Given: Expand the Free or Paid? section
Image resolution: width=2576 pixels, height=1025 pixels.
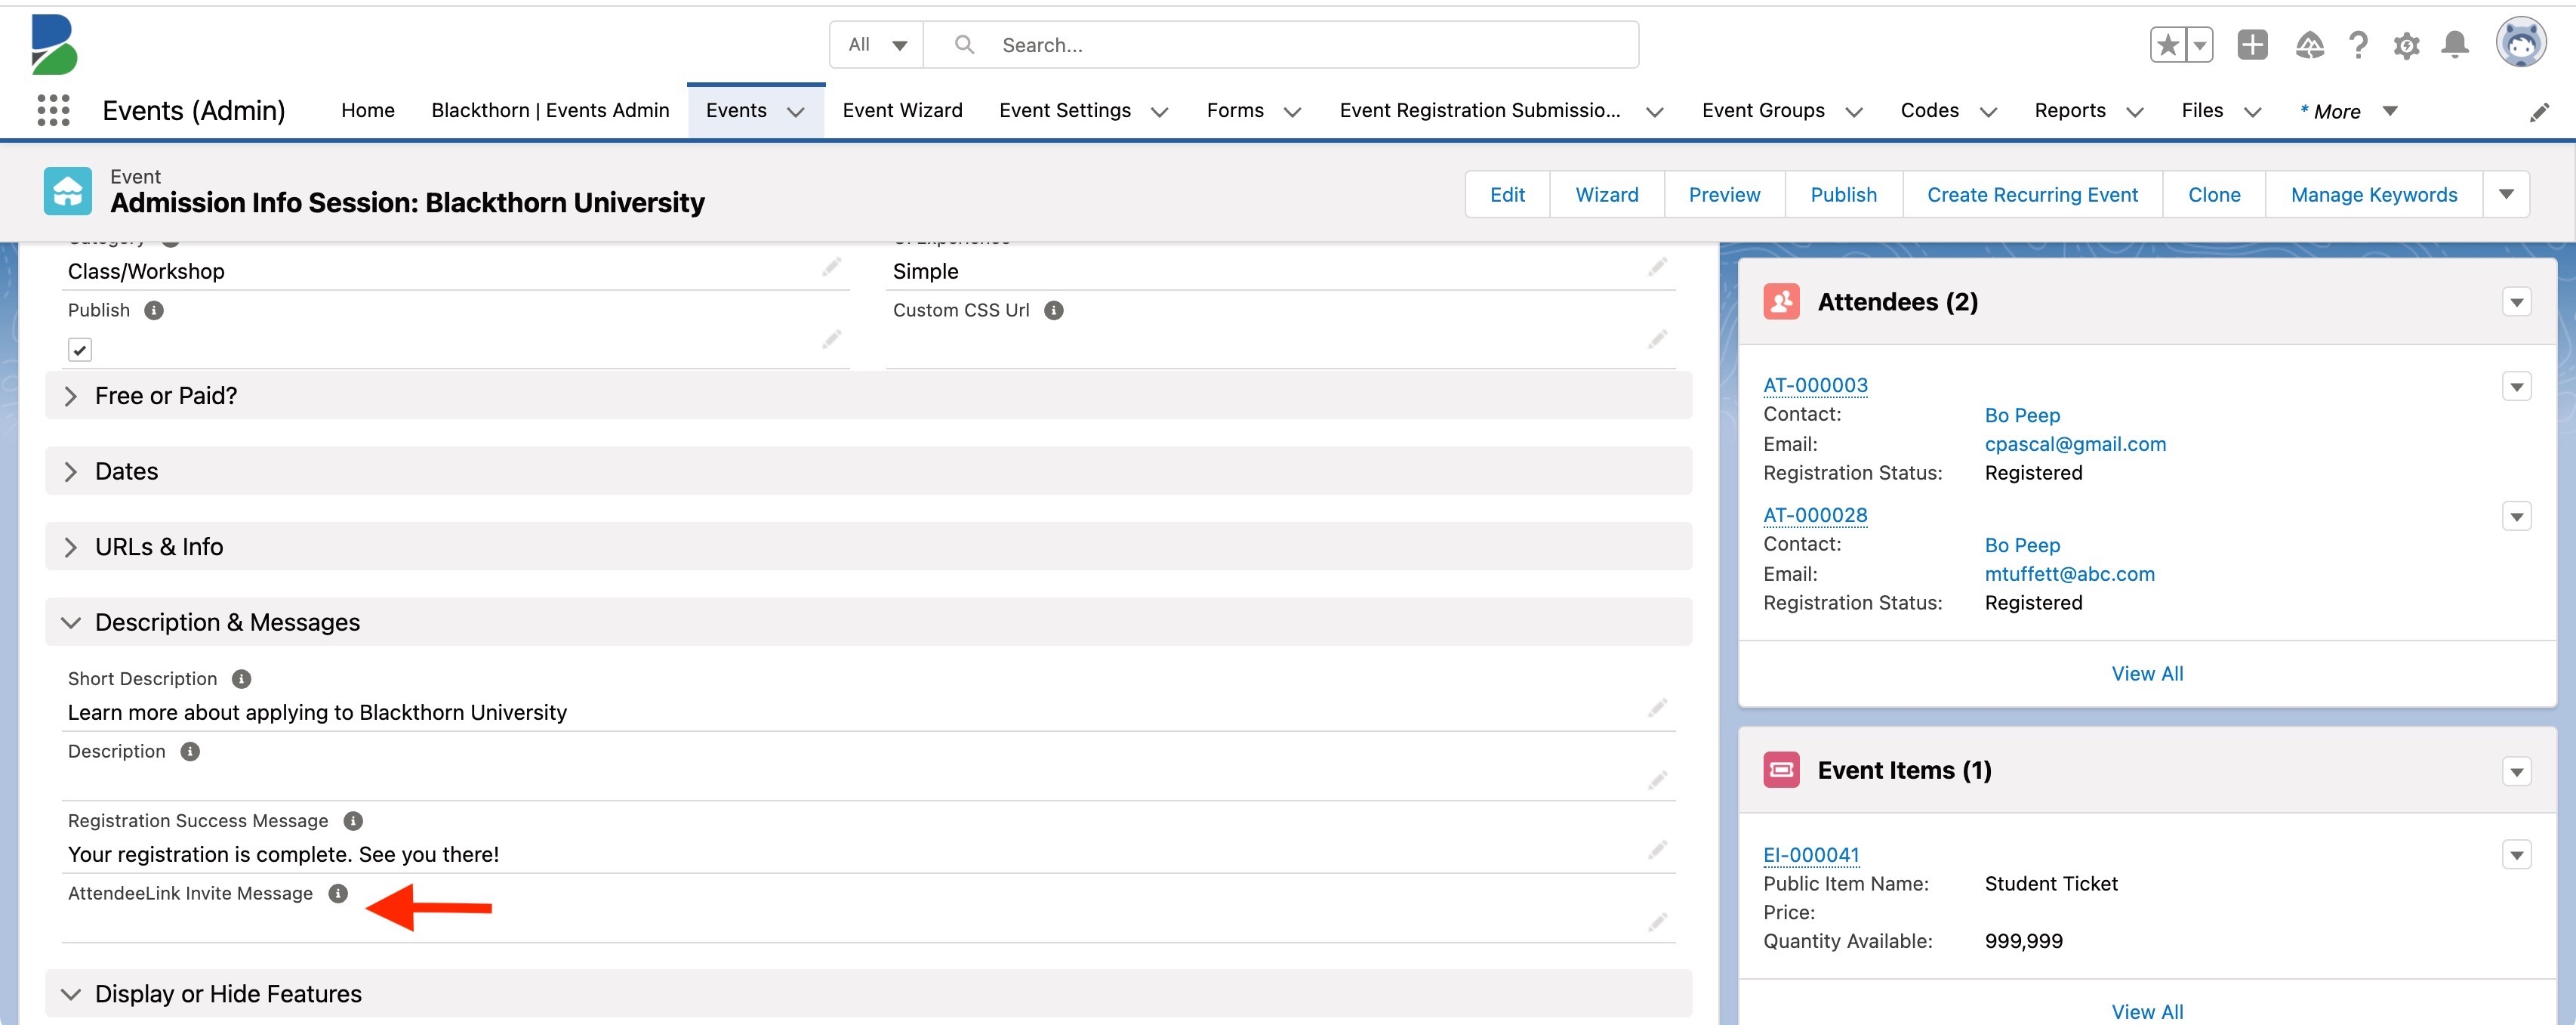Looking at the screenshot, I should tap(868, 395).
